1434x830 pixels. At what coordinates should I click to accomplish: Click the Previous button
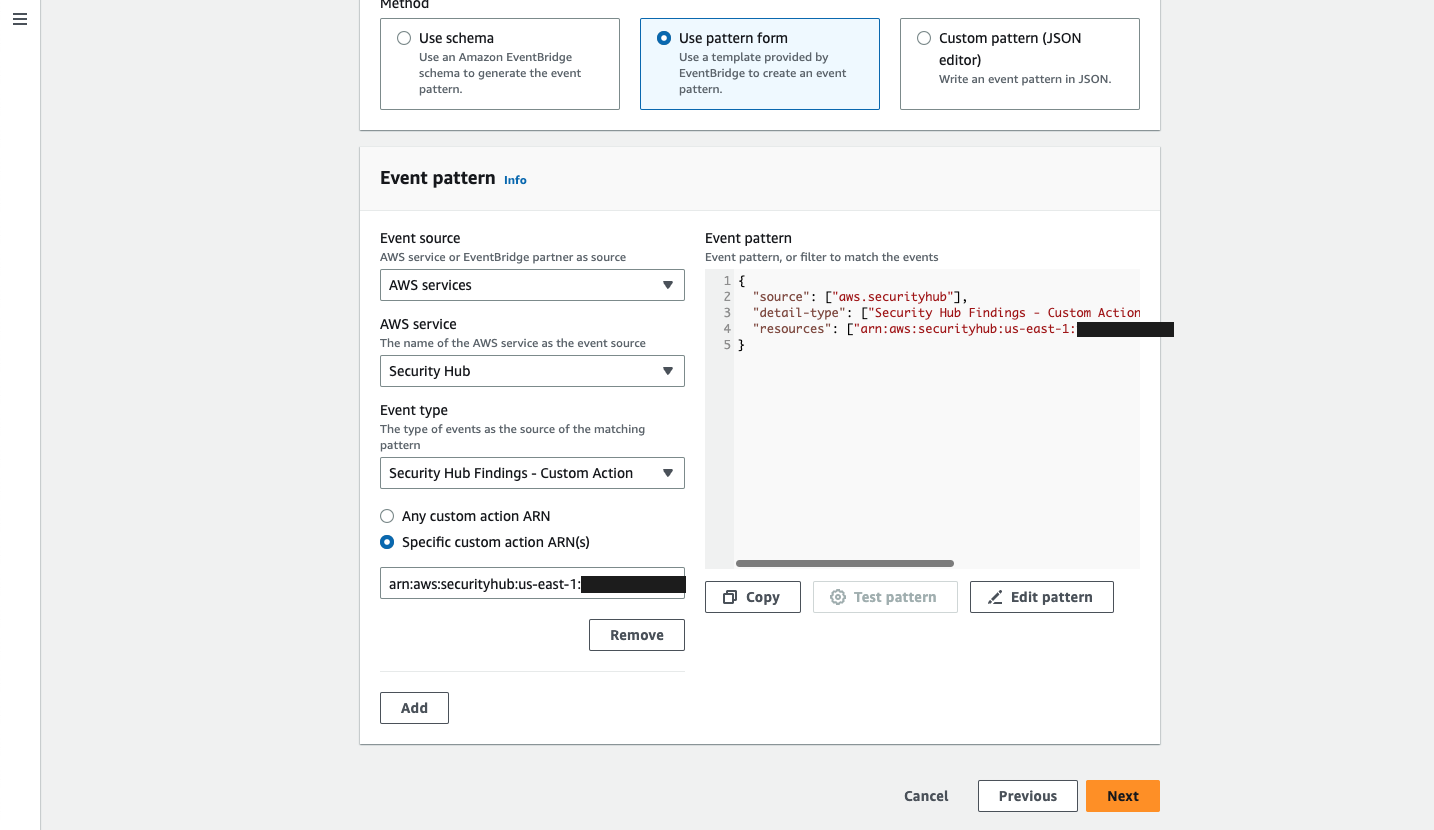tap(1027, 796)
